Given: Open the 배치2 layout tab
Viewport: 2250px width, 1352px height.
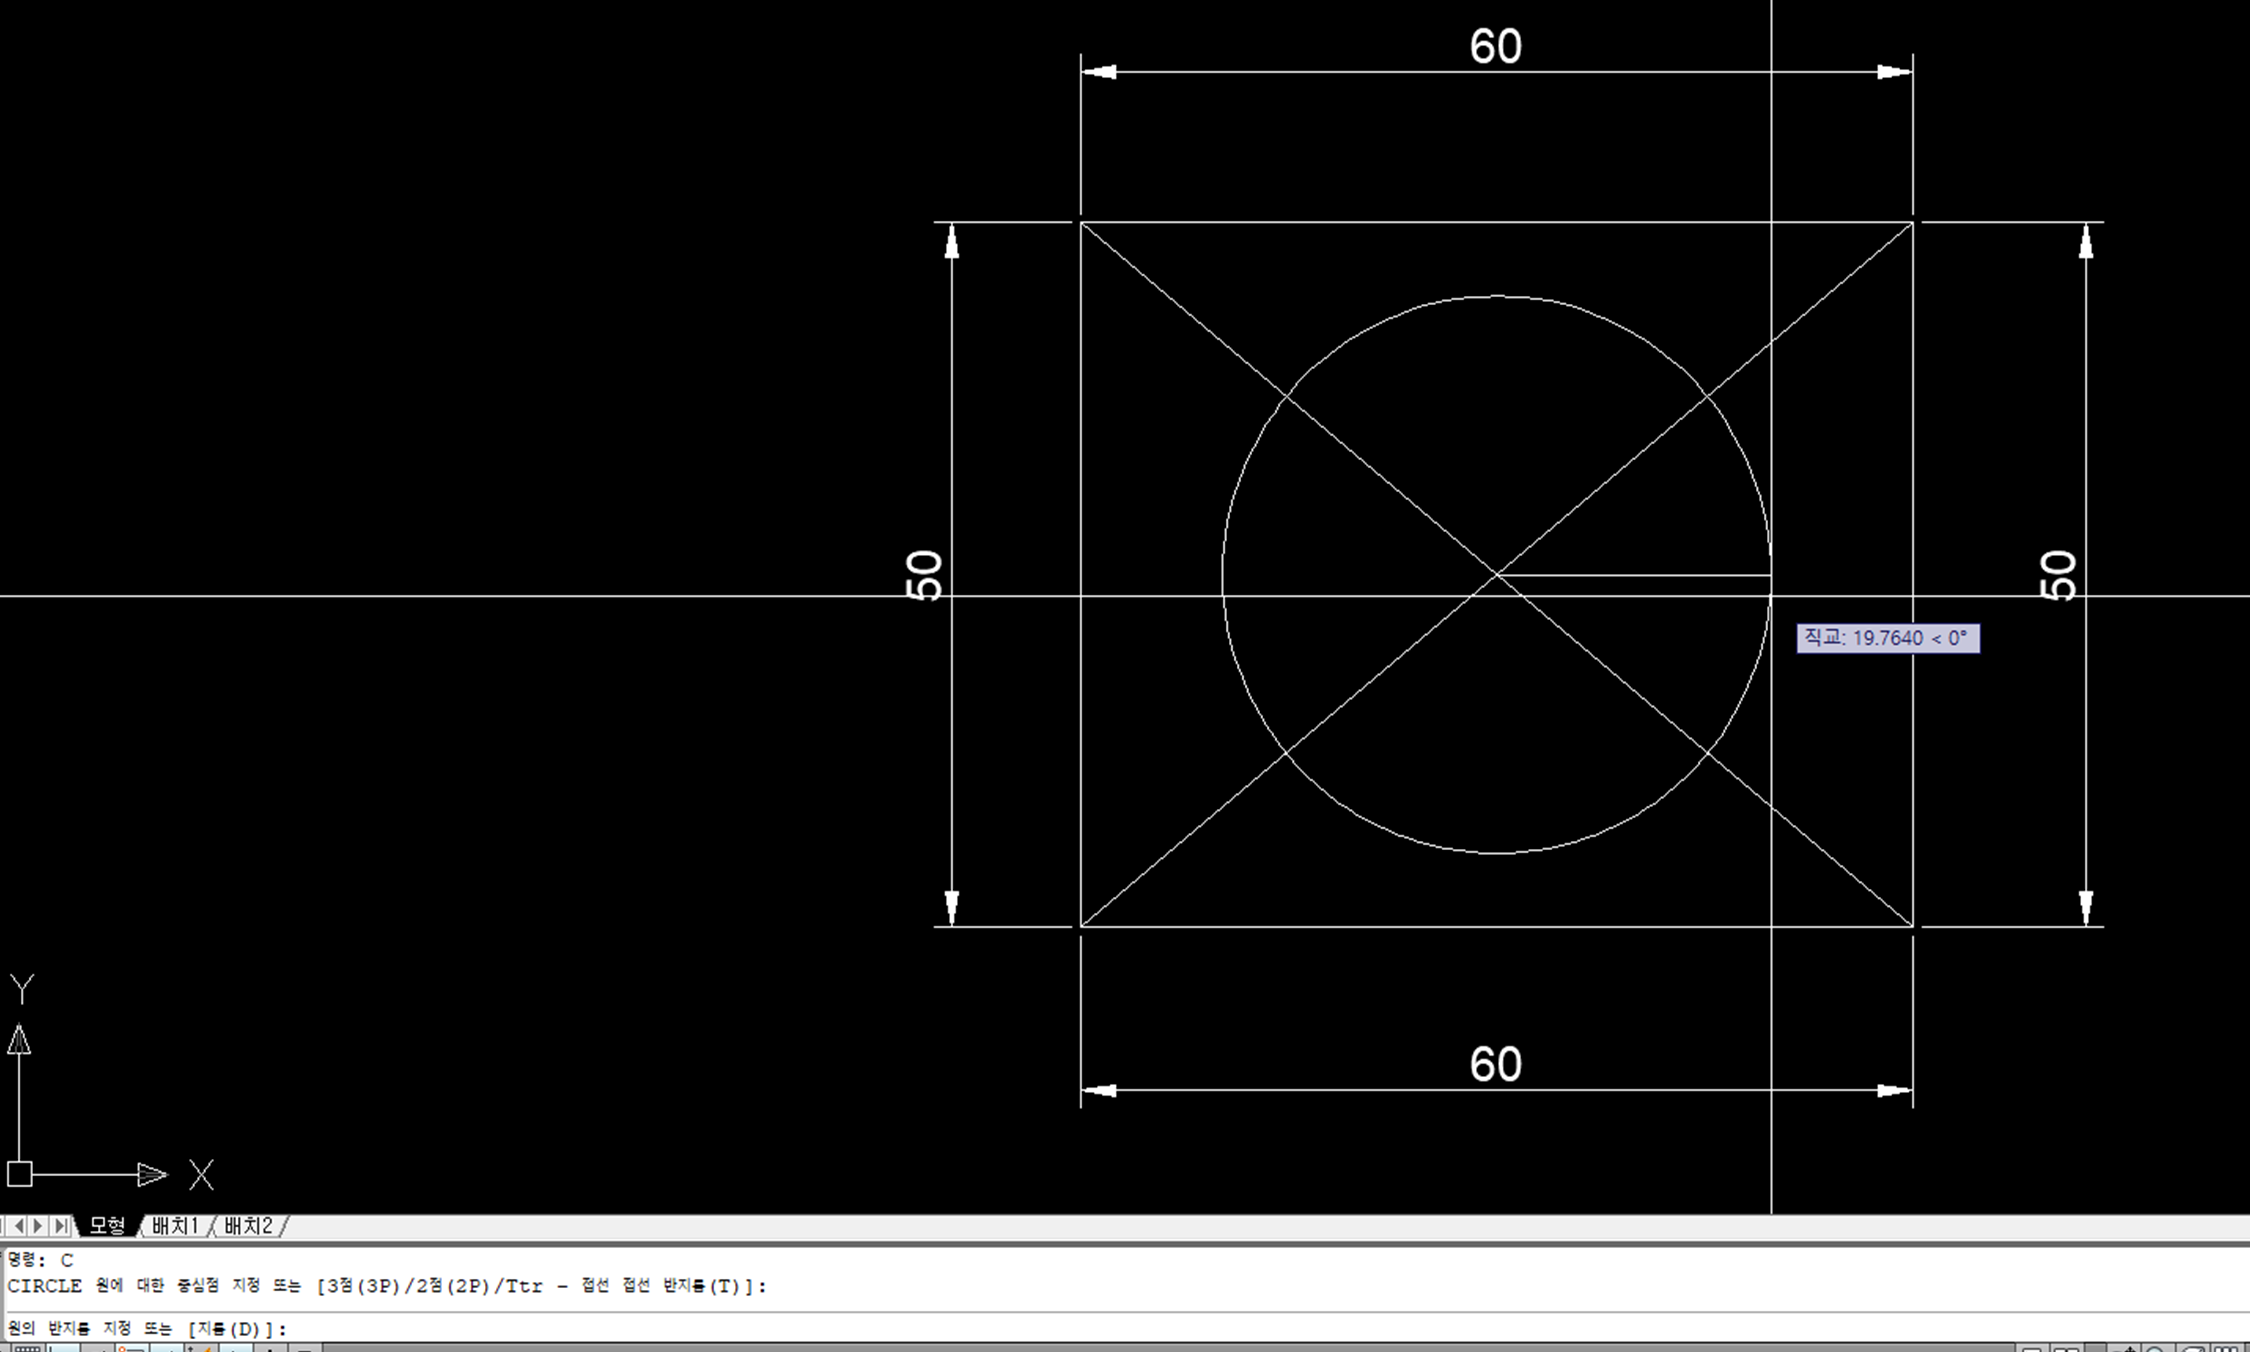Looking at the screenshot, I should [248, 1226].
